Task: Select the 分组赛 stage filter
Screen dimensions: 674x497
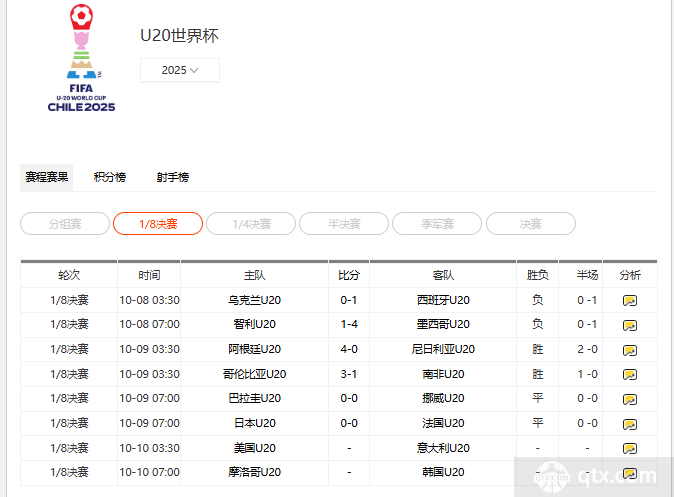Action: [x=65, y=224]
